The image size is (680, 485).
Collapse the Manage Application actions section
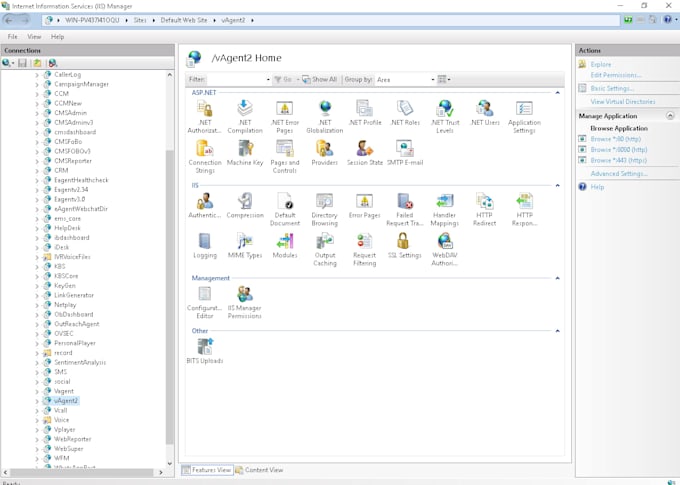pyautogui.click(x=670, y=116)
